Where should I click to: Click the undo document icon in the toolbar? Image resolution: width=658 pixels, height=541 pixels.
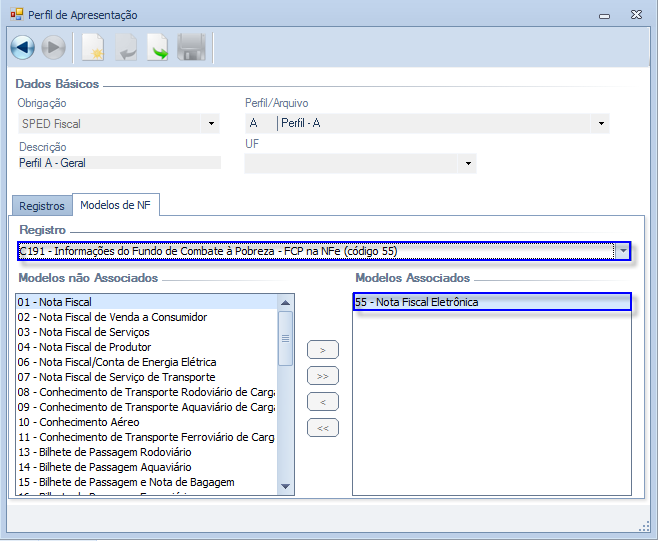[125, 47]
